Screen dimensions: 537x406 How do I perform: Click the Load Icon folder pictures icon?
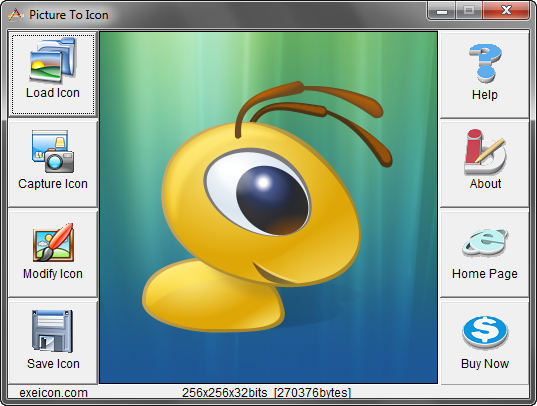coord(53,60)
